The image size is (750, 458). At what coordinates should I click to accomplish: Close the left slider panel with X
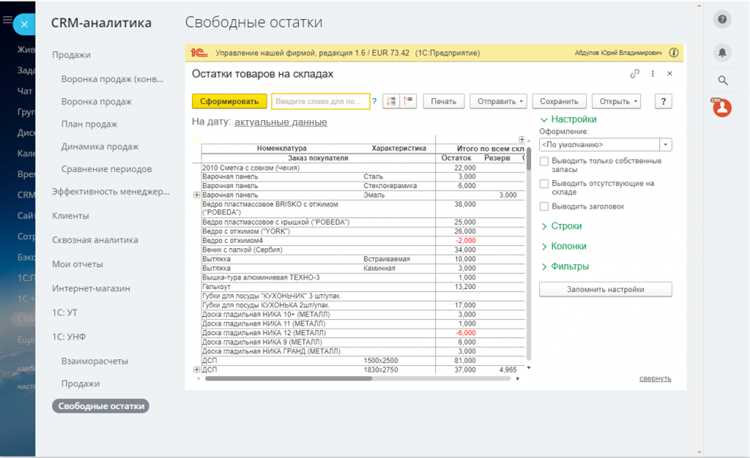(x=24, y=24)
